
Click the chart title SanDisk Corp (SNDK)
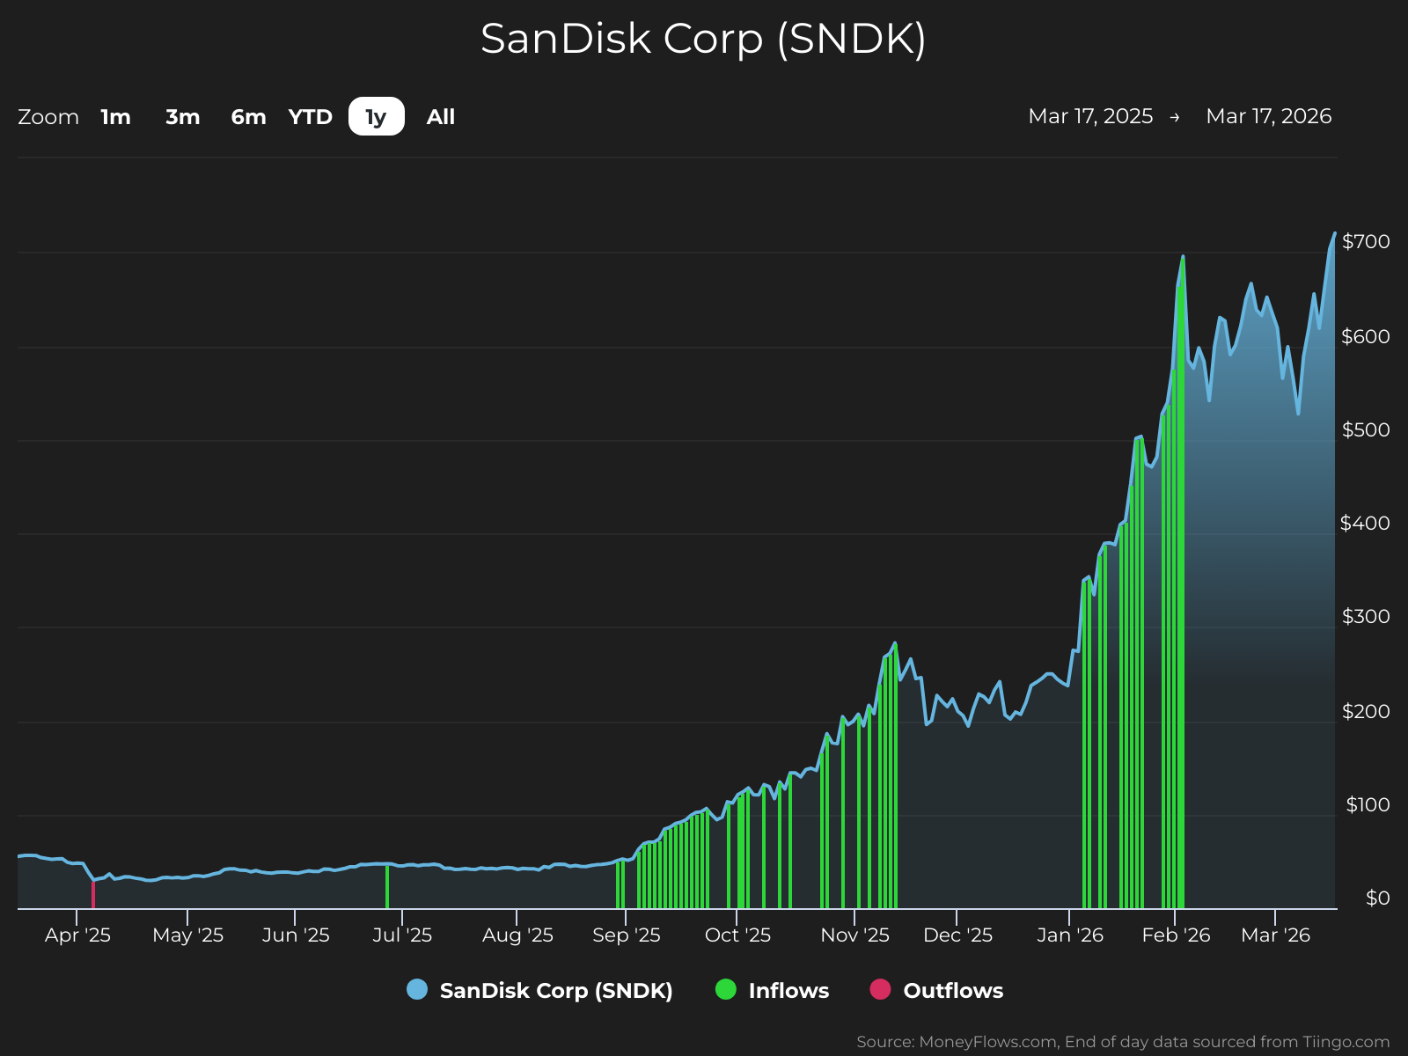pyautogui.click(x=703, y=39)
